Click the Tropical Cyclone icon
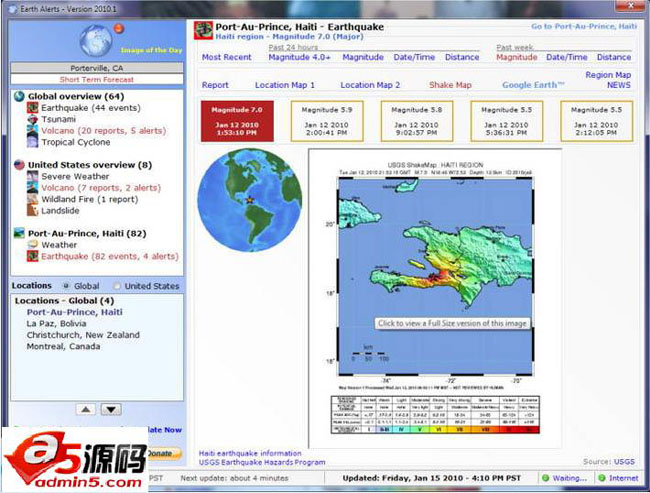Image resolution: width=650 pixels, height=493 pixels. [x=32, y=142]
